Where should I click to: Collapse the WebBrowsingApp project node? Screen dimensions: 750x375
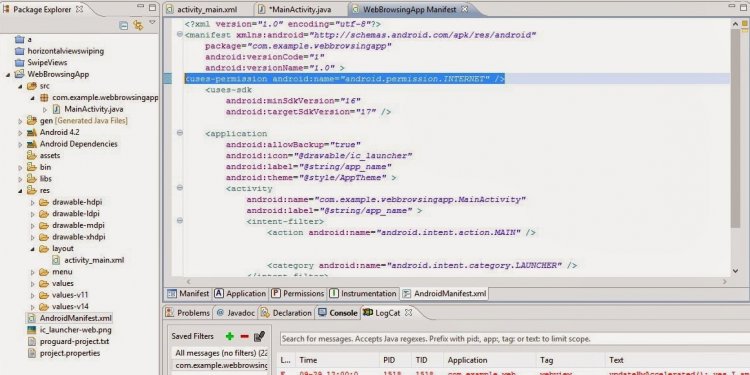(x=8, y=75)
